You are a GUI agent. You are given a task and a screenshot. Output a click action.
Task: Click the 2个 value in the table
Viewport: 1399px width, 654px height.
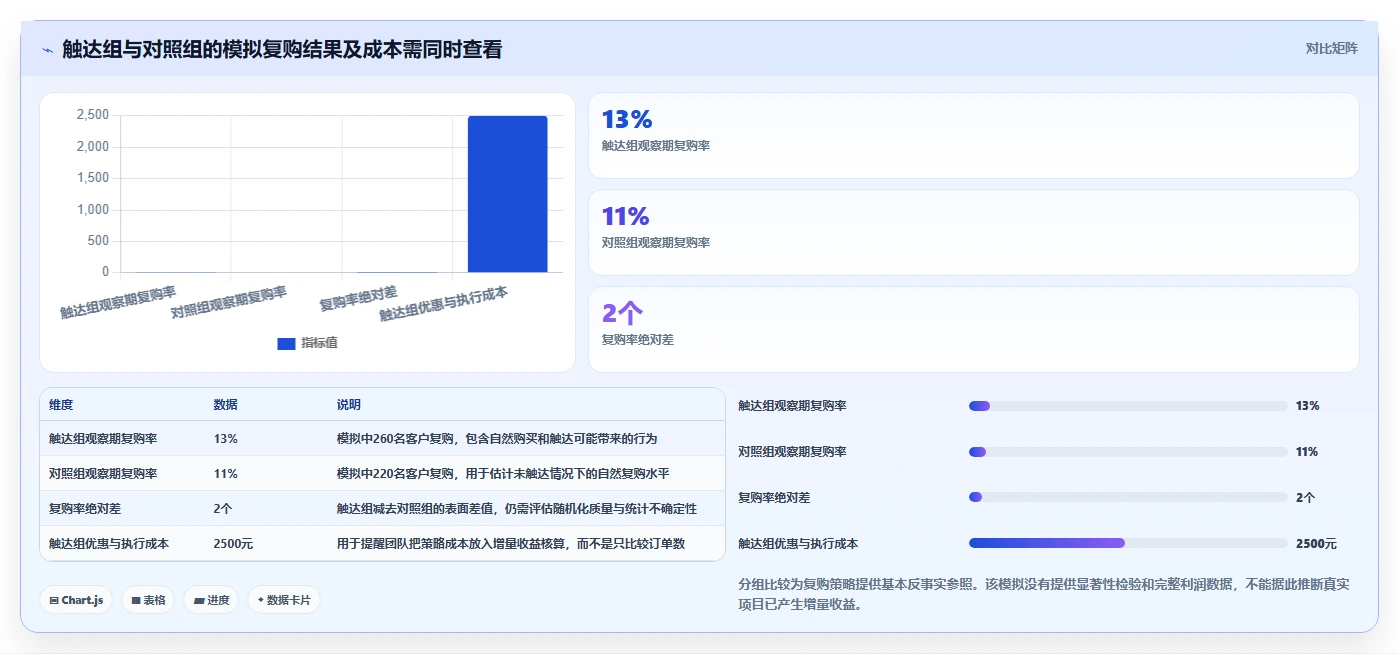[222, 508]
